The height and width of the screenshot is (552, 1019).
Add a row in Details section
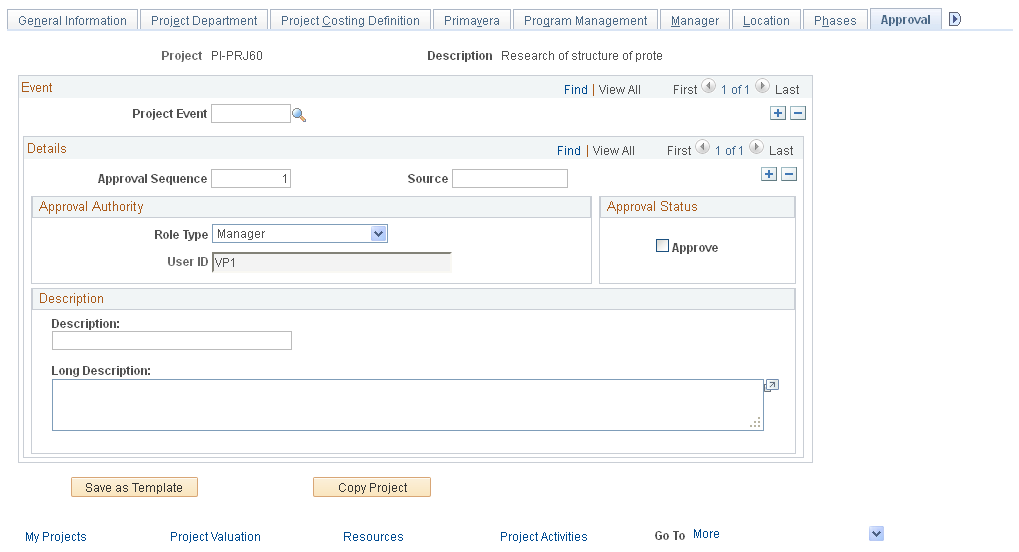pos(769,174)
